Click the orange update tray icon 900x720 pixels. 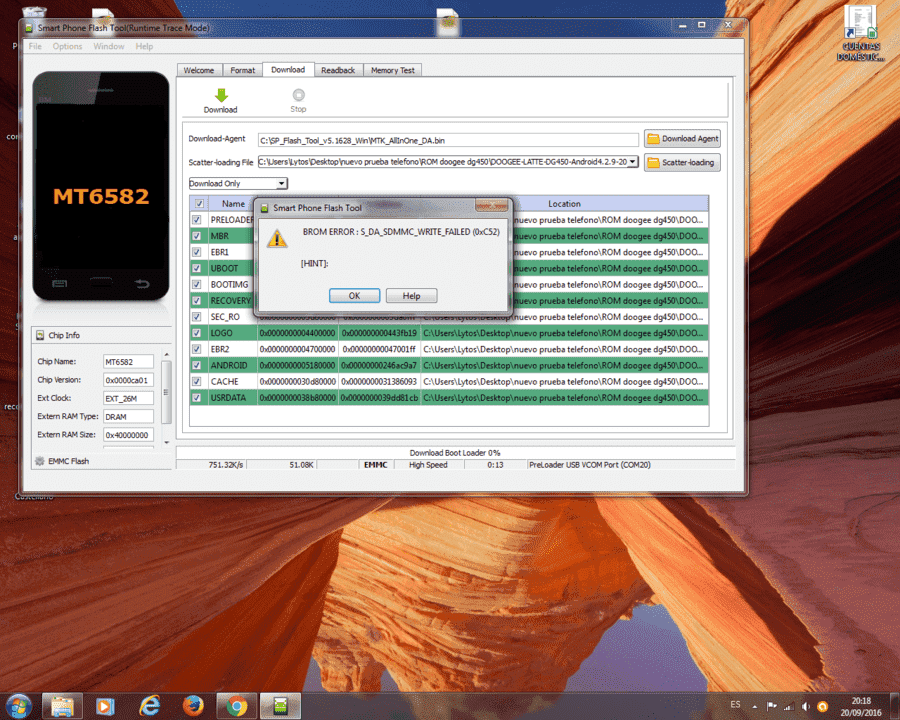click(x=823, y=706)
